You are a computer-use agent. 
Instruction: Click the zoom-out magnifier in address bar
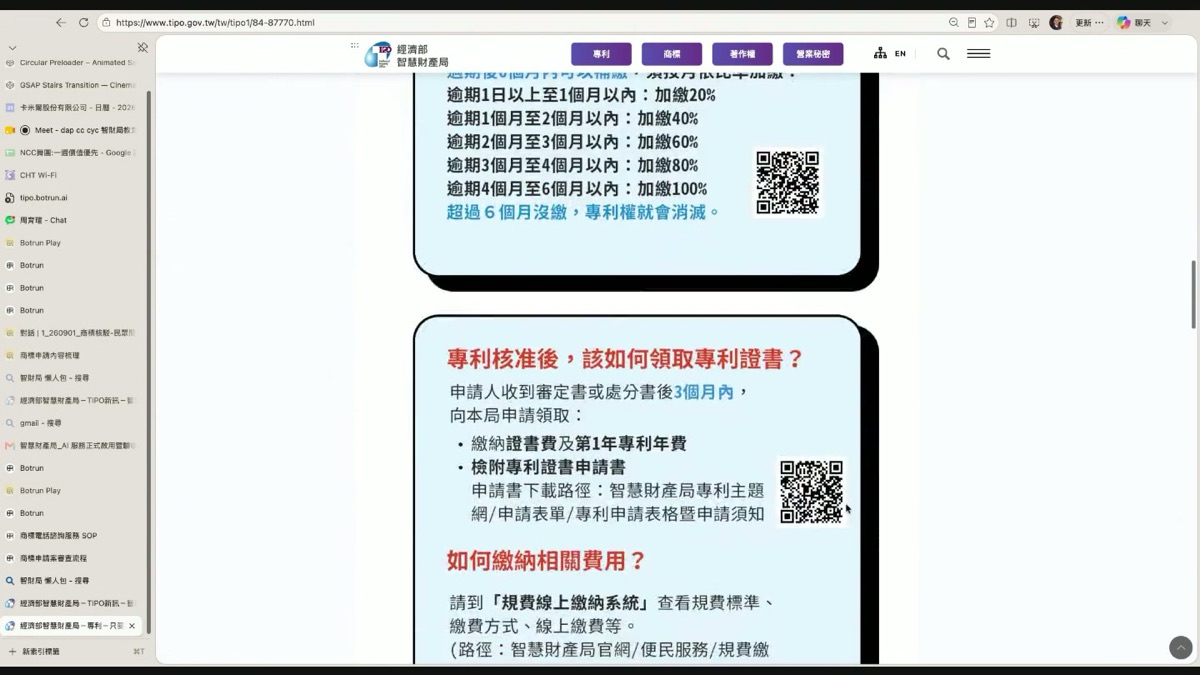[954, 22]
